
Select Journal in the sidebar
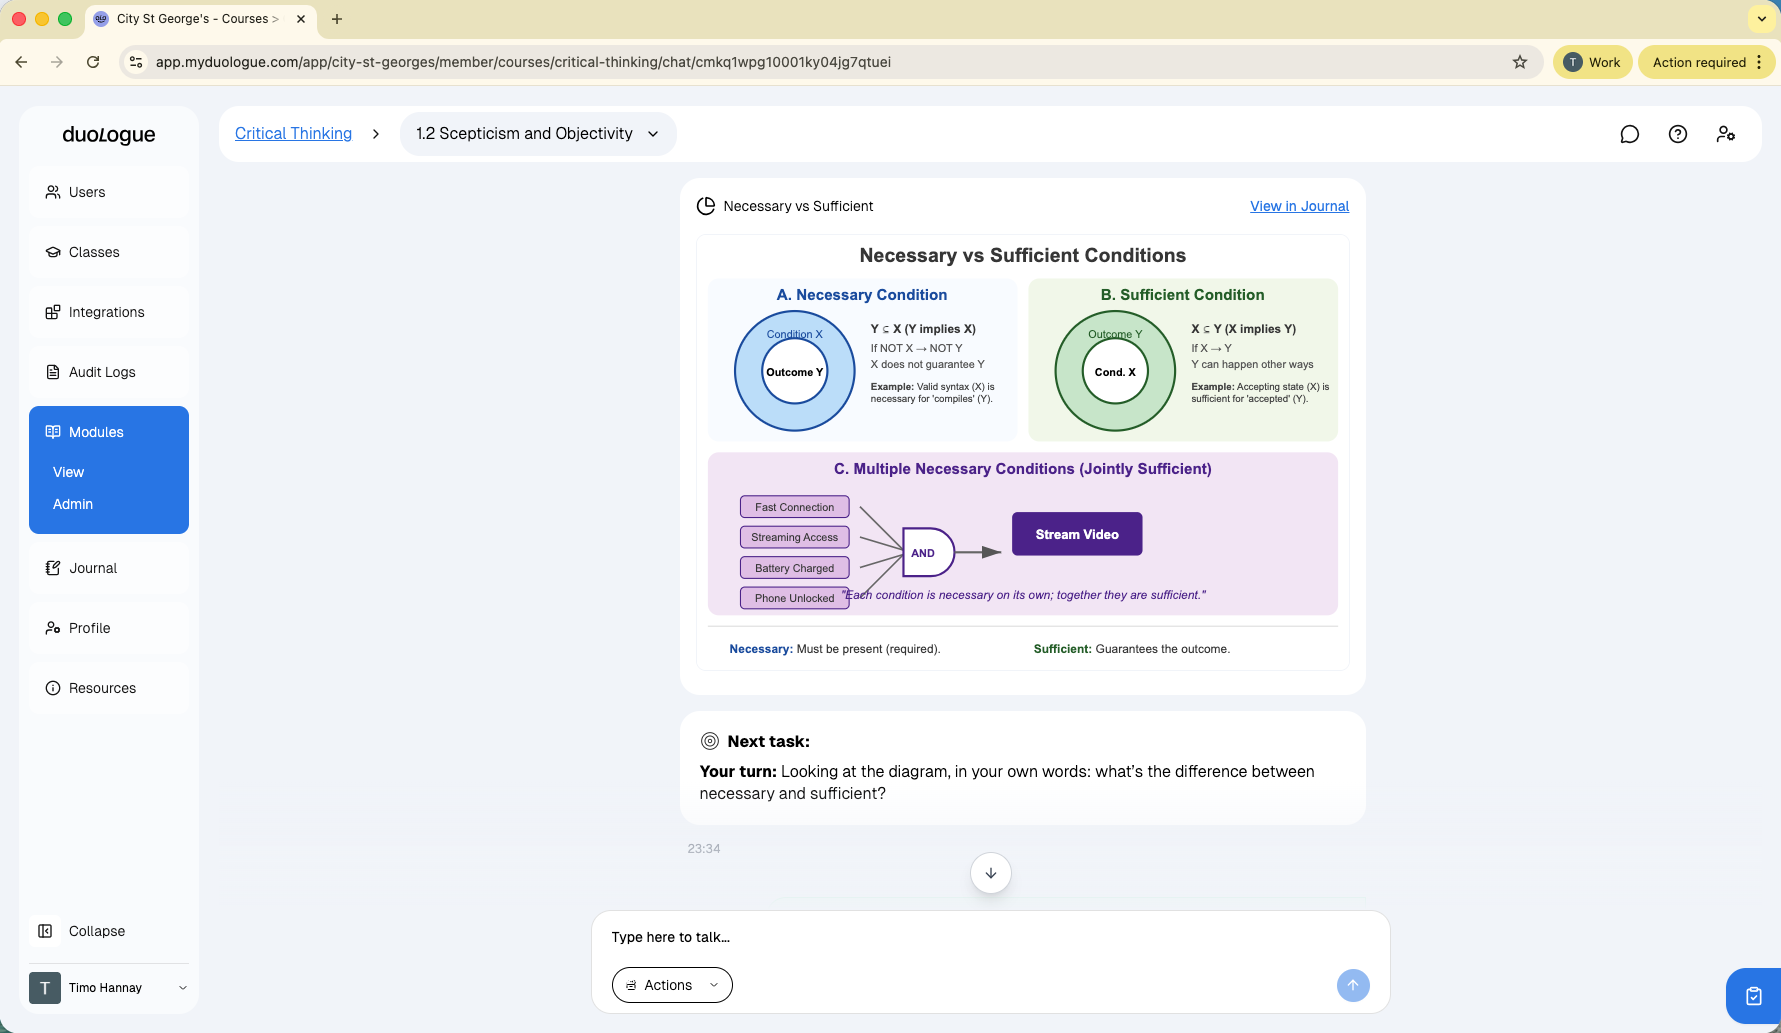pyautogui.click(x=109, y=568)
